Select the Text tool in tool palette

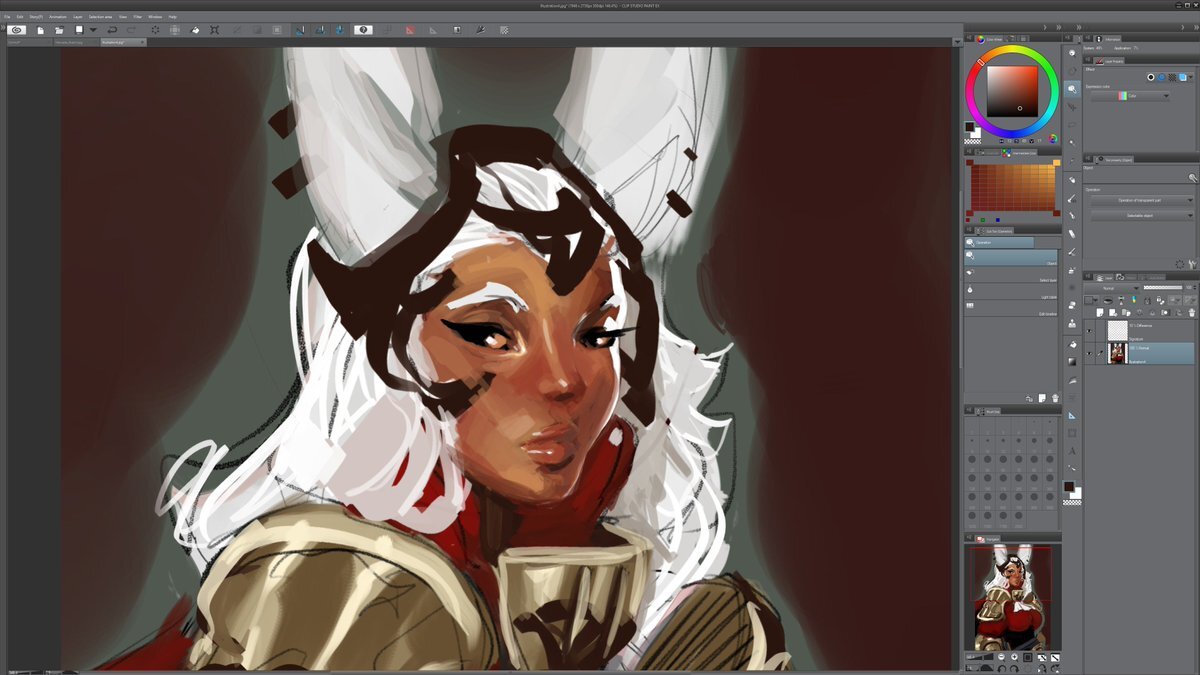coord(1072,450)
